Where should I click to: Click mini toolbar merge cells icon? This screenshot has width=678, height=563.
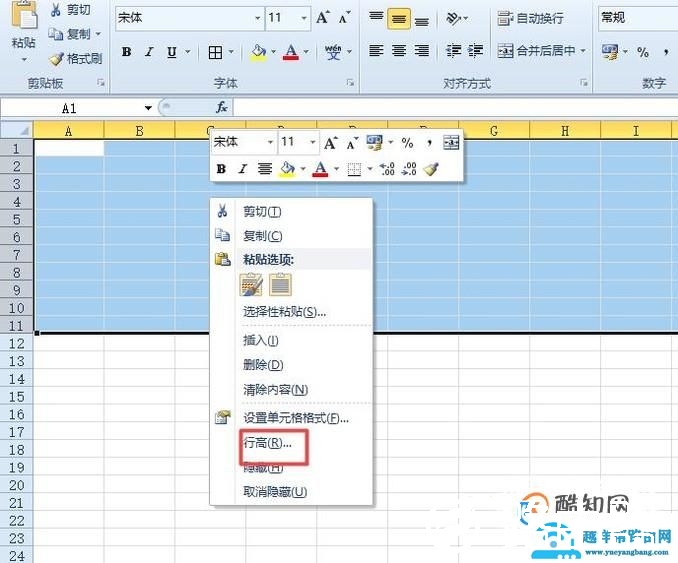(x=451, y=142)
